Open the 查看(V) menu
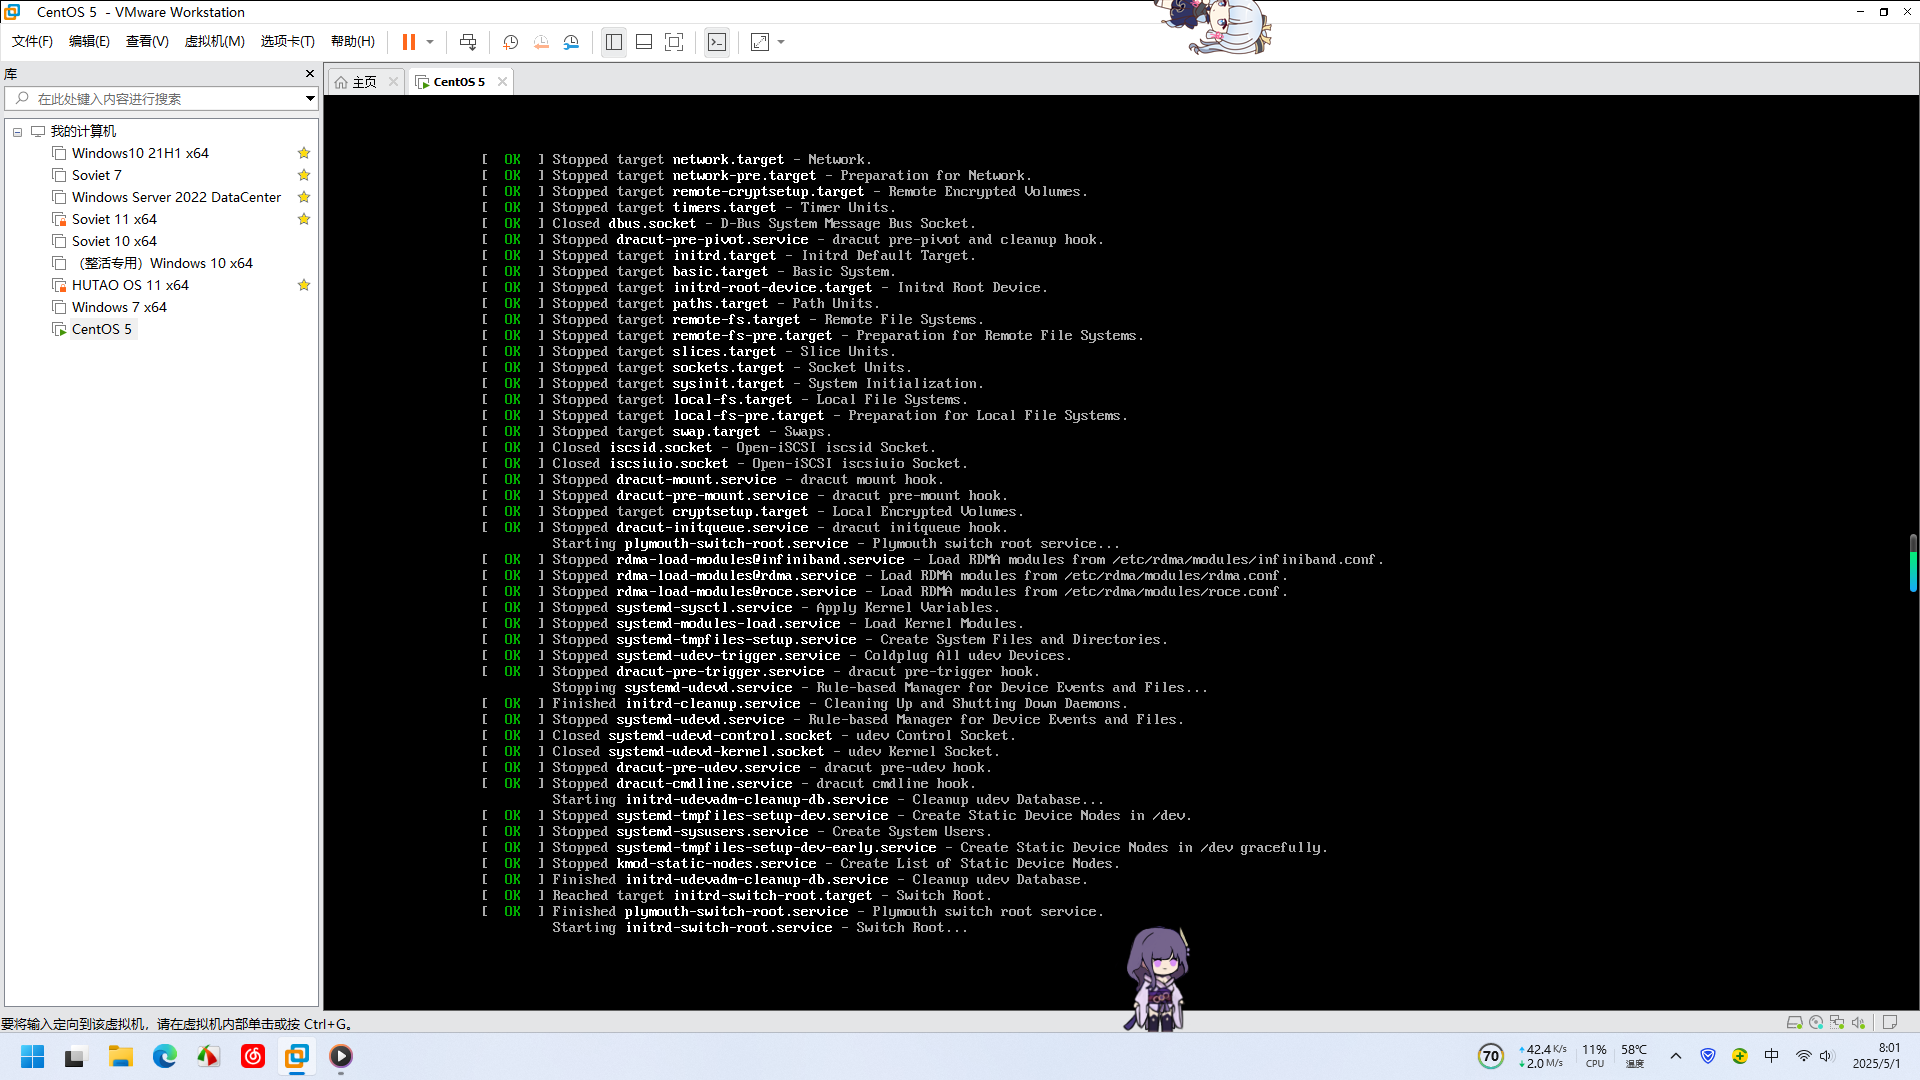The image size is (1920, 1080). 147,41
